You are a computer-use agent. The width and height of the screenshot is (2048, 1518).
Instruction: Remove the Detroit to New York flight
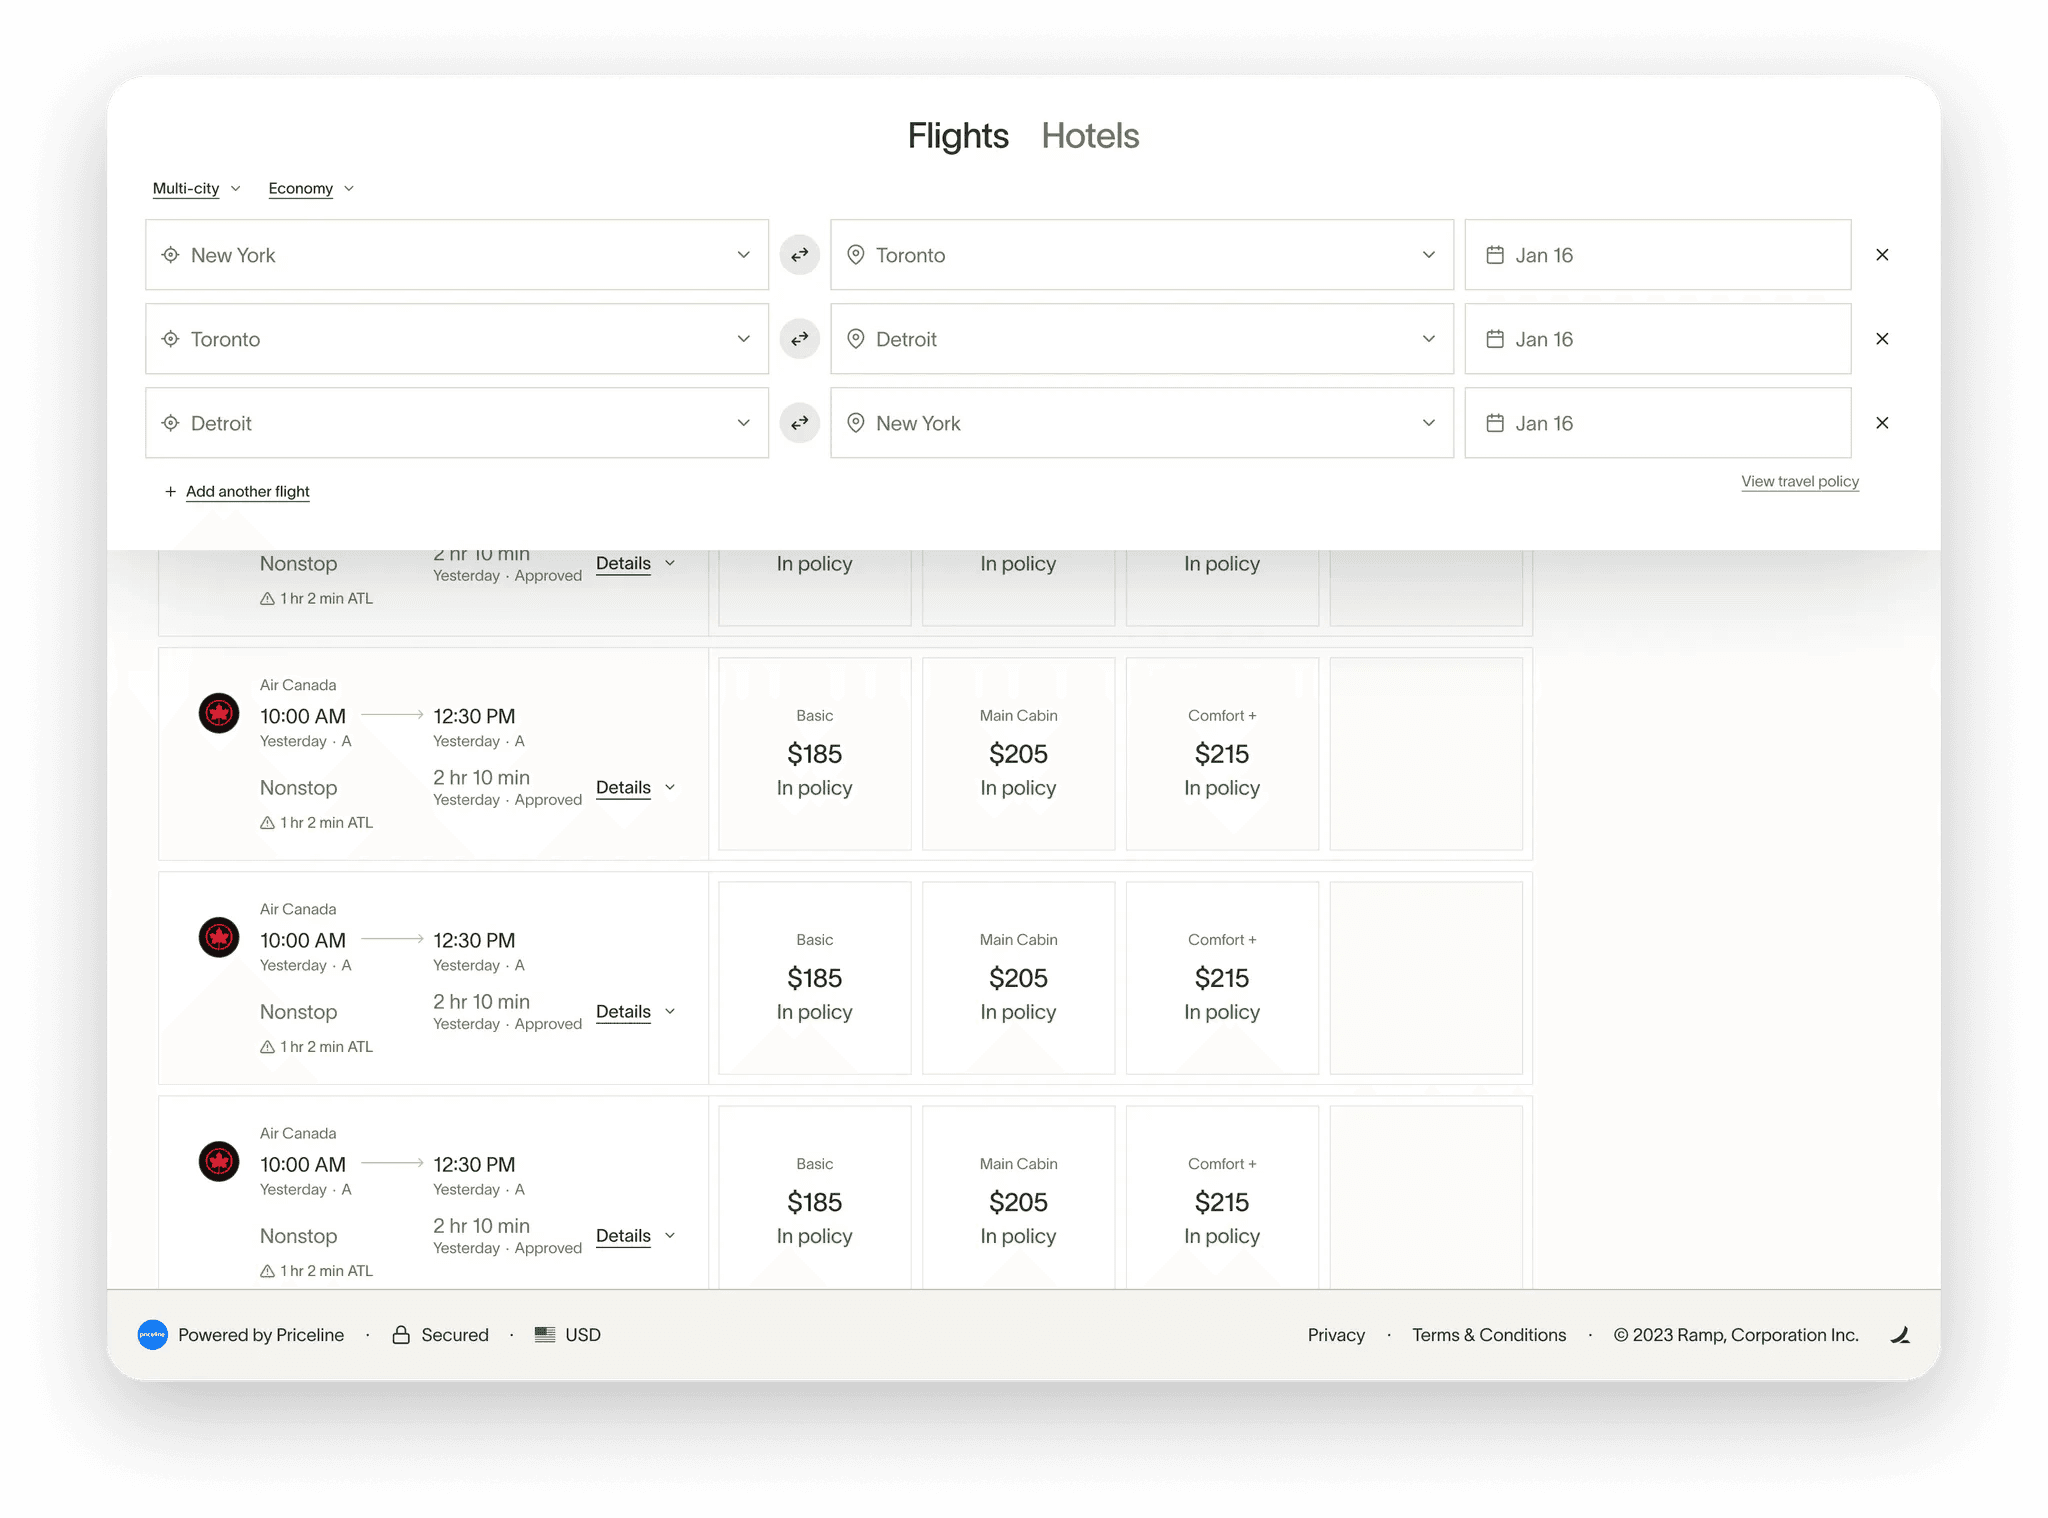coord(1882,423)
